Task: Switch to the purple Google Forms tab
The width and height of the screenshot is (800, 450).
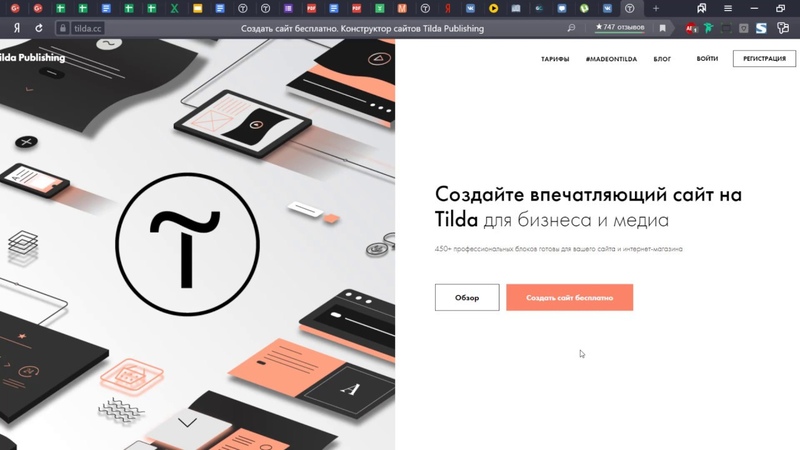Action: pyautogui.click(x=288, y=8)
